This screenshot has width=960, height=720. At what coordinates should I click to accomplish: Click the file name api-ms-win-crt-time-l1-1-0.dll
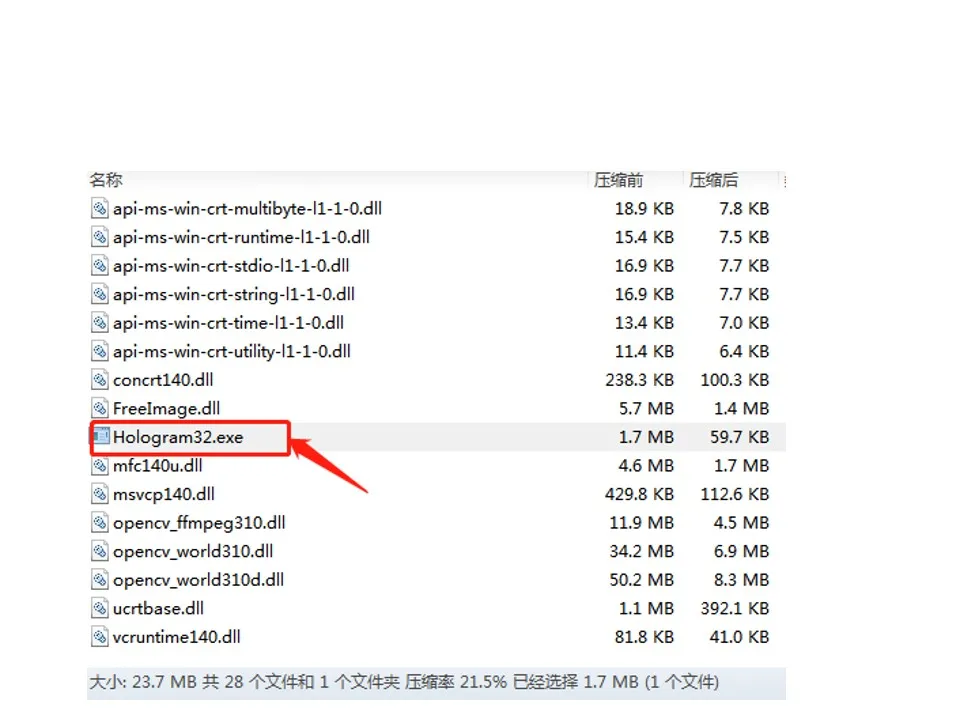[229, 323]
